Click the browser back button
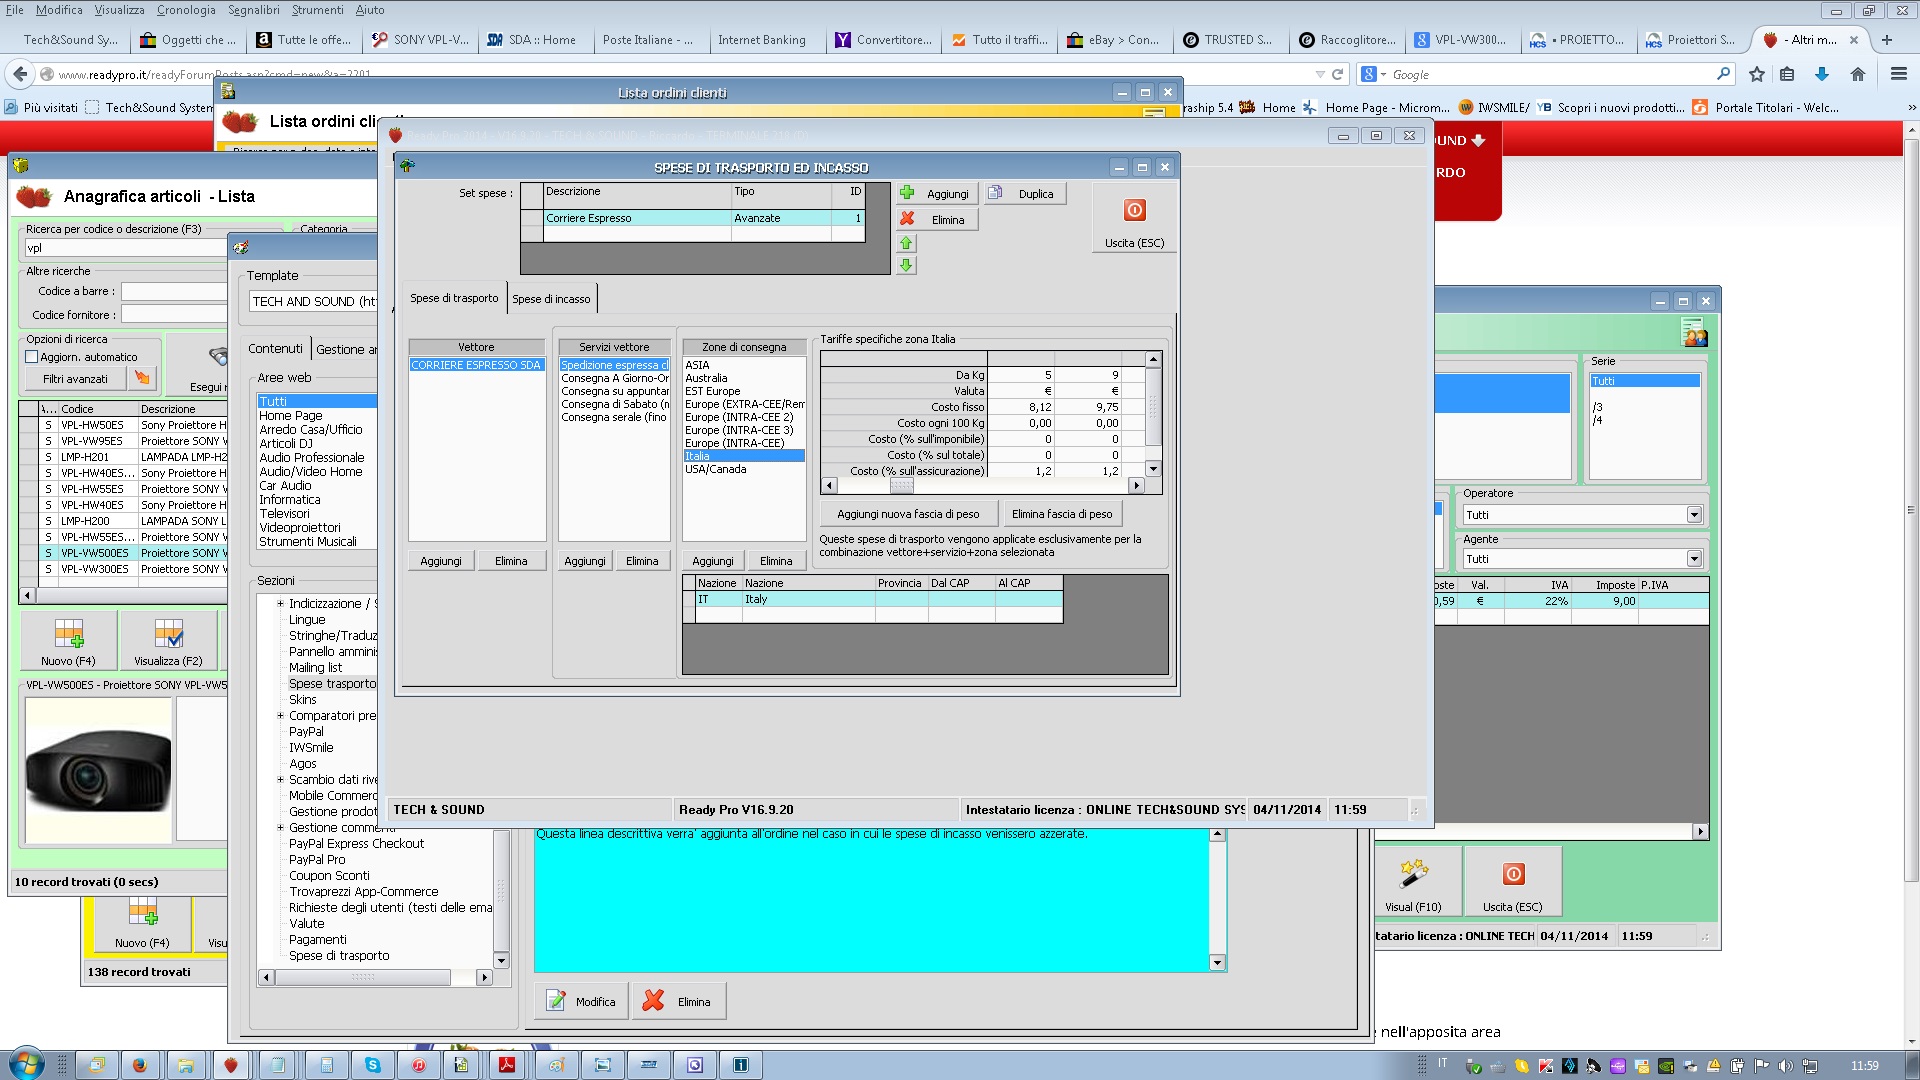1920x1080 pixels. tap(20, 74)
